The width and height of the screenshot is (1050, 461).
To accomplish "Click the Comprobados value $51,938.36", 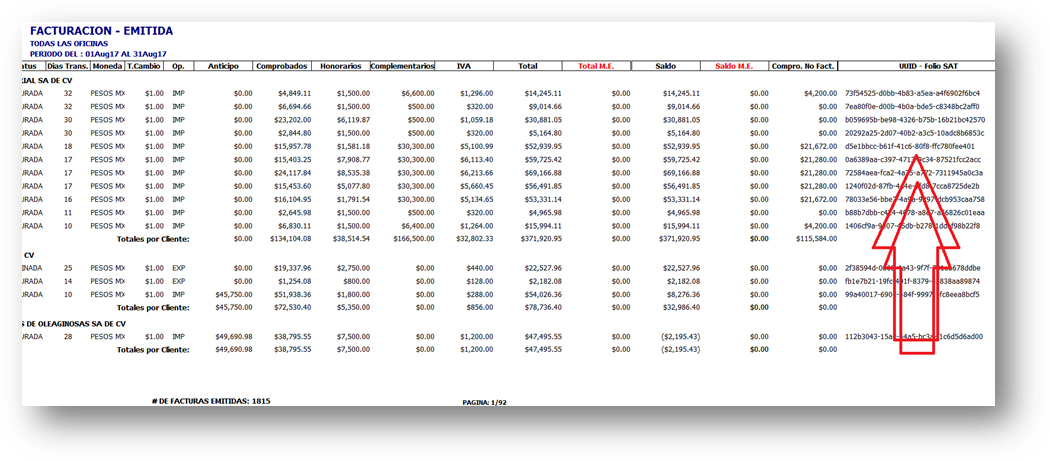I will (291, 294).
